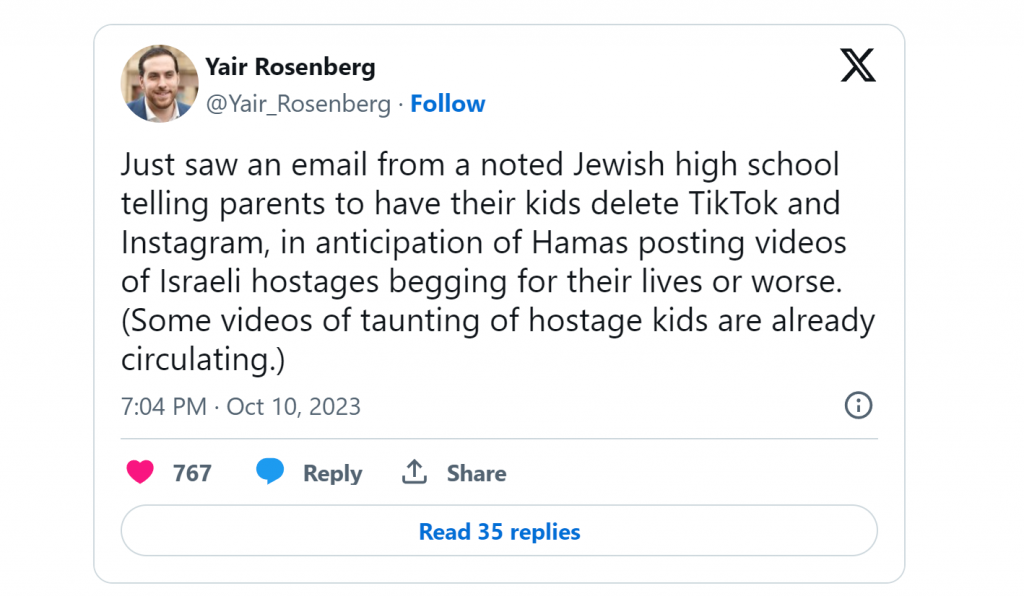Open the @Yair_Rosenberg handle link
This screenshot has width=1024, height=596.
(x=298, y=104)
